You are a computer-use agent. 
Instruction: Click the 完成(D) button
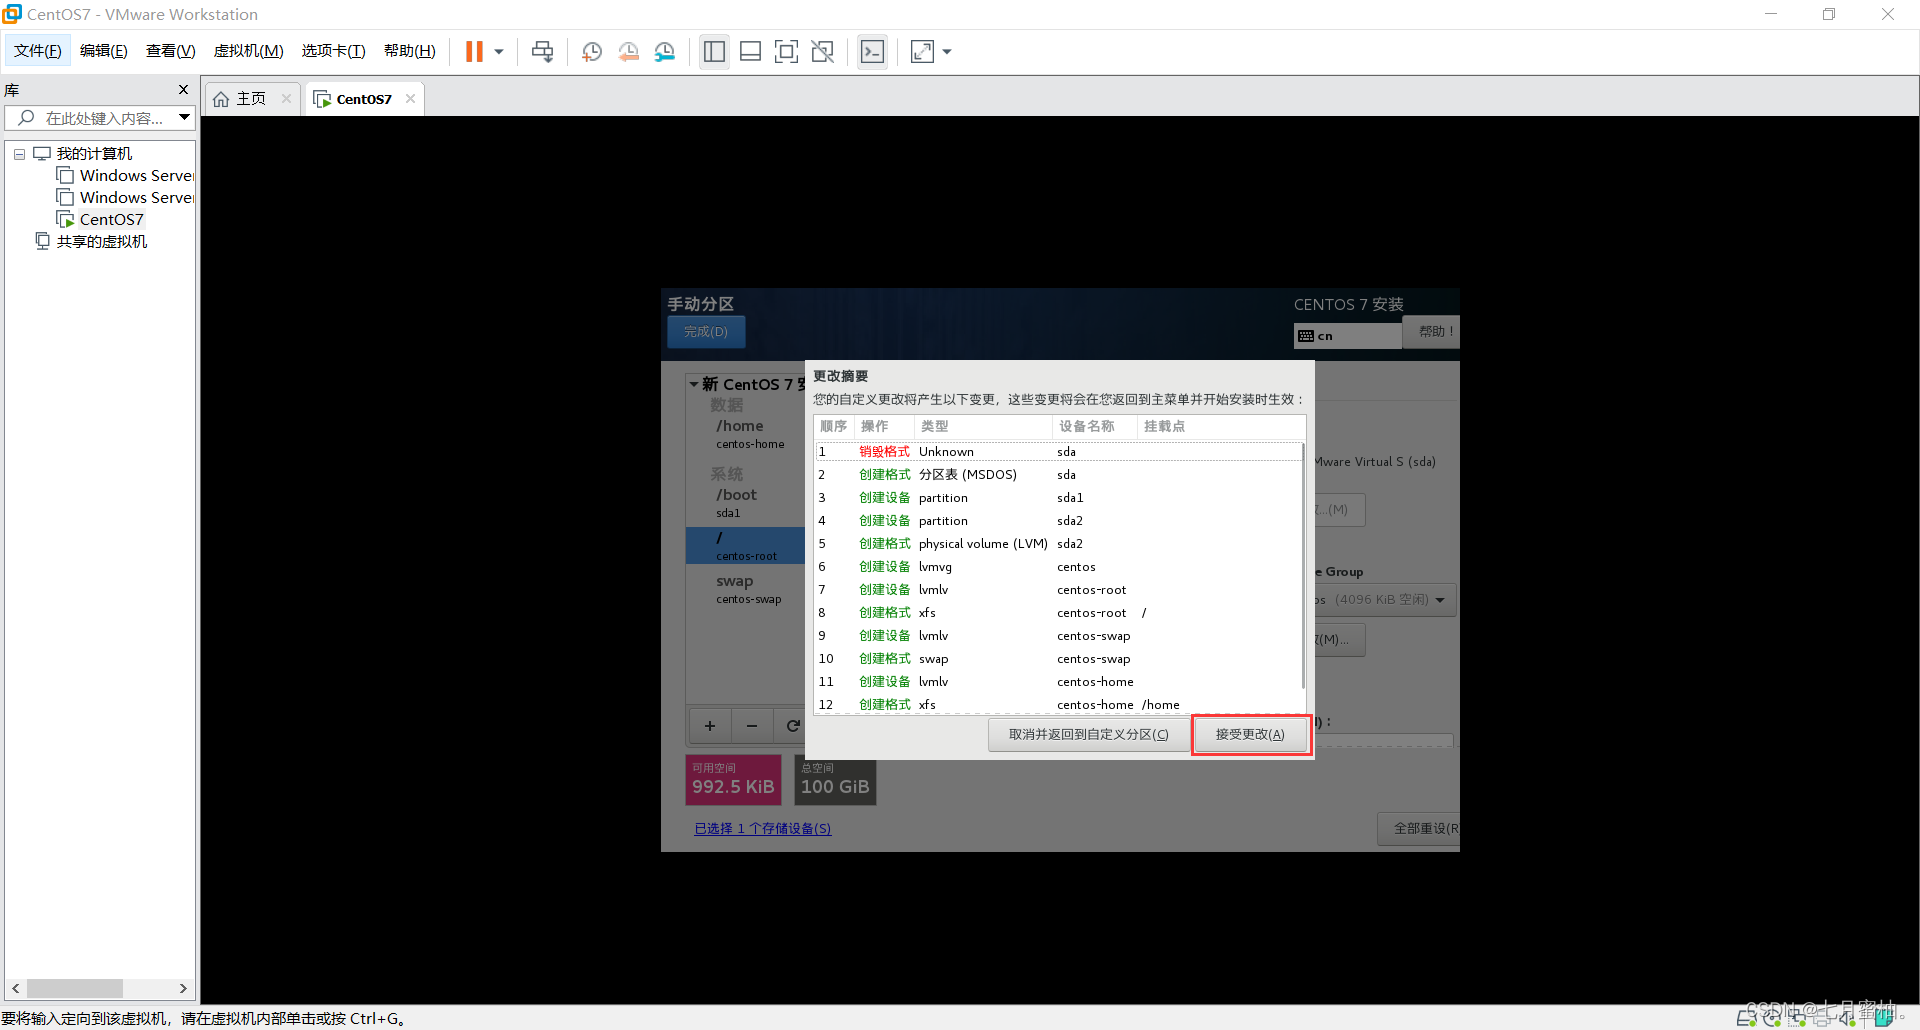pyautogui.click(x=706, y=332)
